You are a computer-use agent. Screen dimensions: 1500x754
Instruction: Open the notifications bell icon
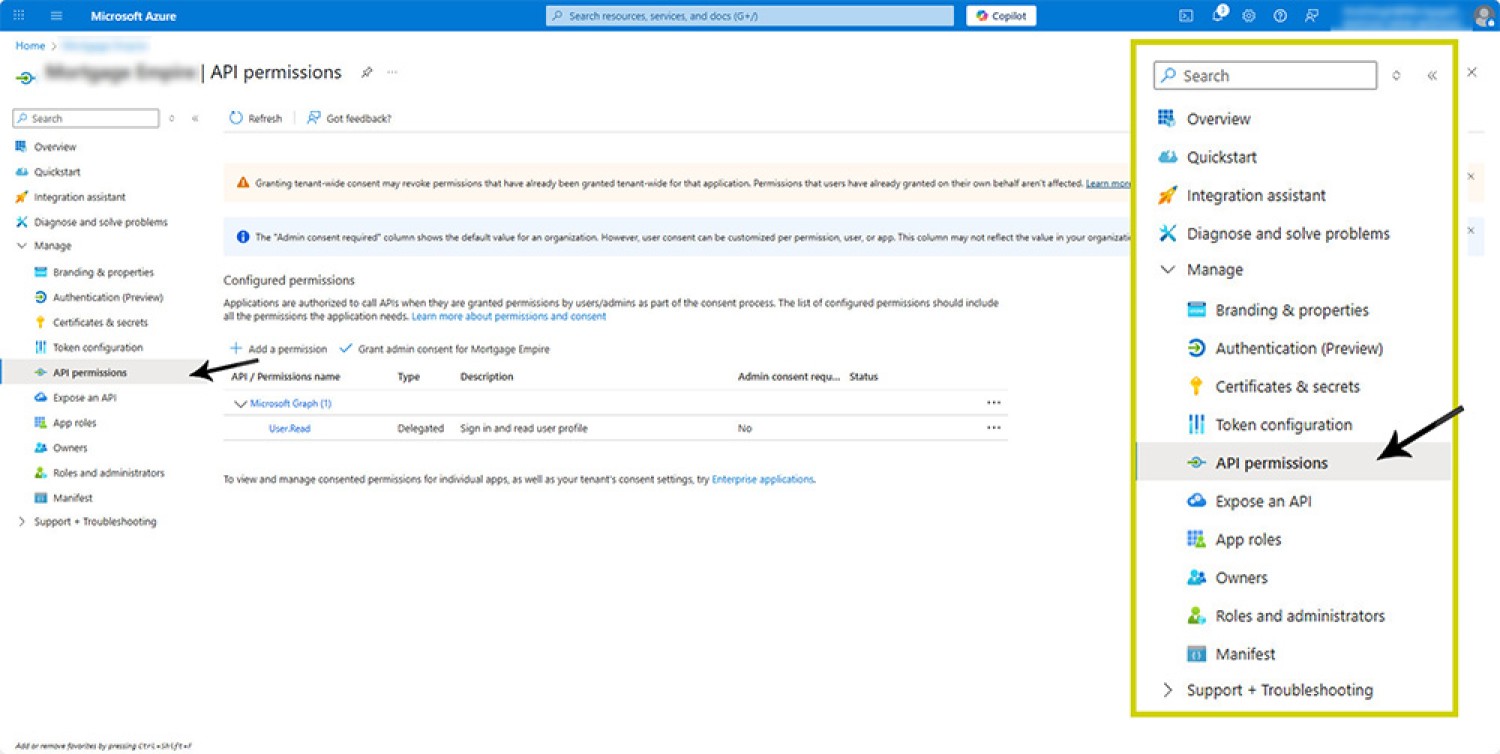tap(1218, 15)
